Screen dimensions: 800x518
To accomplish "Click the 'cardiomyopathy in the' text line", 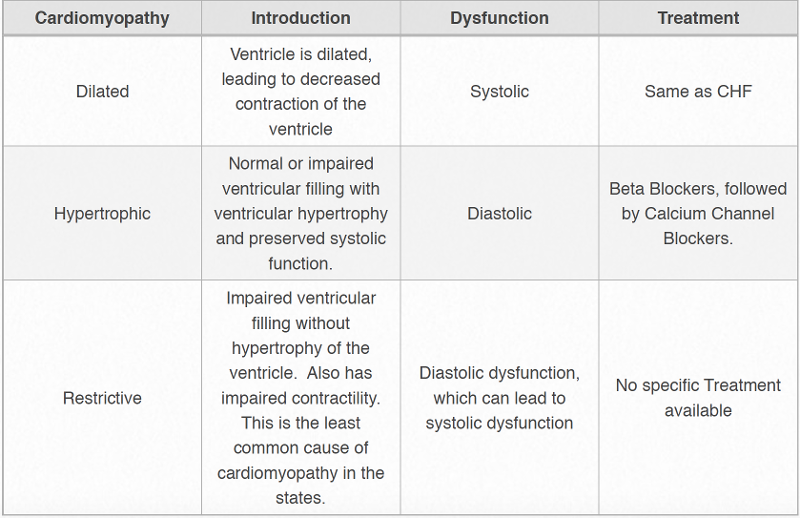I will point(300,473).
